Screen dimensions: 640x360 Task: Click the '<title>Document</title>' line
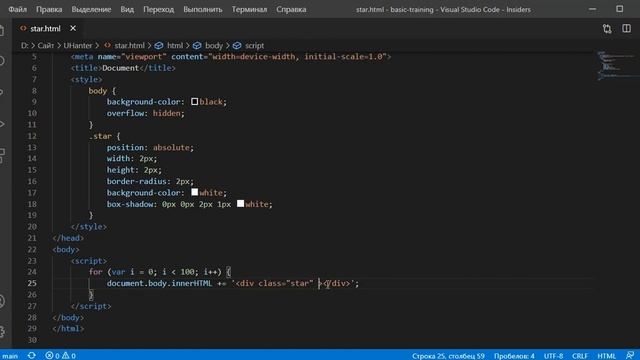[x=123, y=68]
